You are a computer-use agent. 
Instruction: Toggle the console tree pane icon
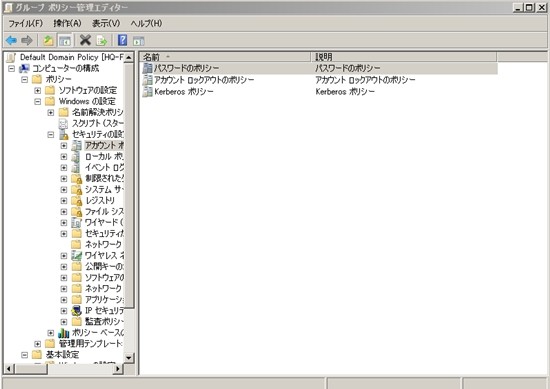[x=65, y=41]
